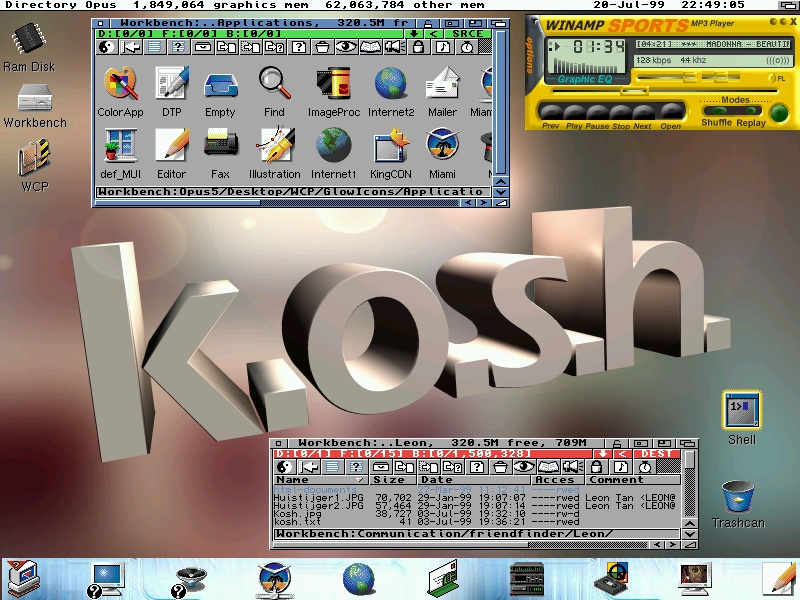Open the ColorApp palette icon

pyautogui.click(x=120, y=84)
